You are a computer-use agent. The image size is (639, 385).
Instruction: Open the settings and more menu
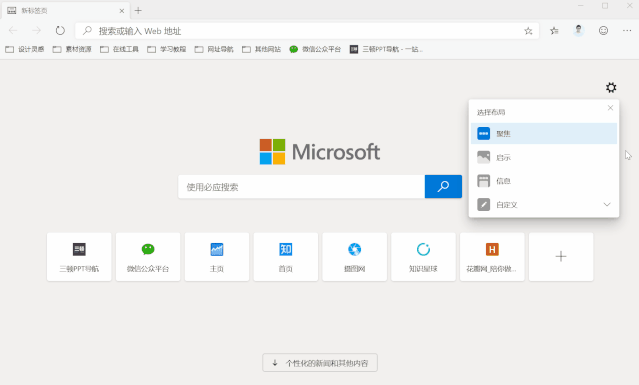point(627,31)
